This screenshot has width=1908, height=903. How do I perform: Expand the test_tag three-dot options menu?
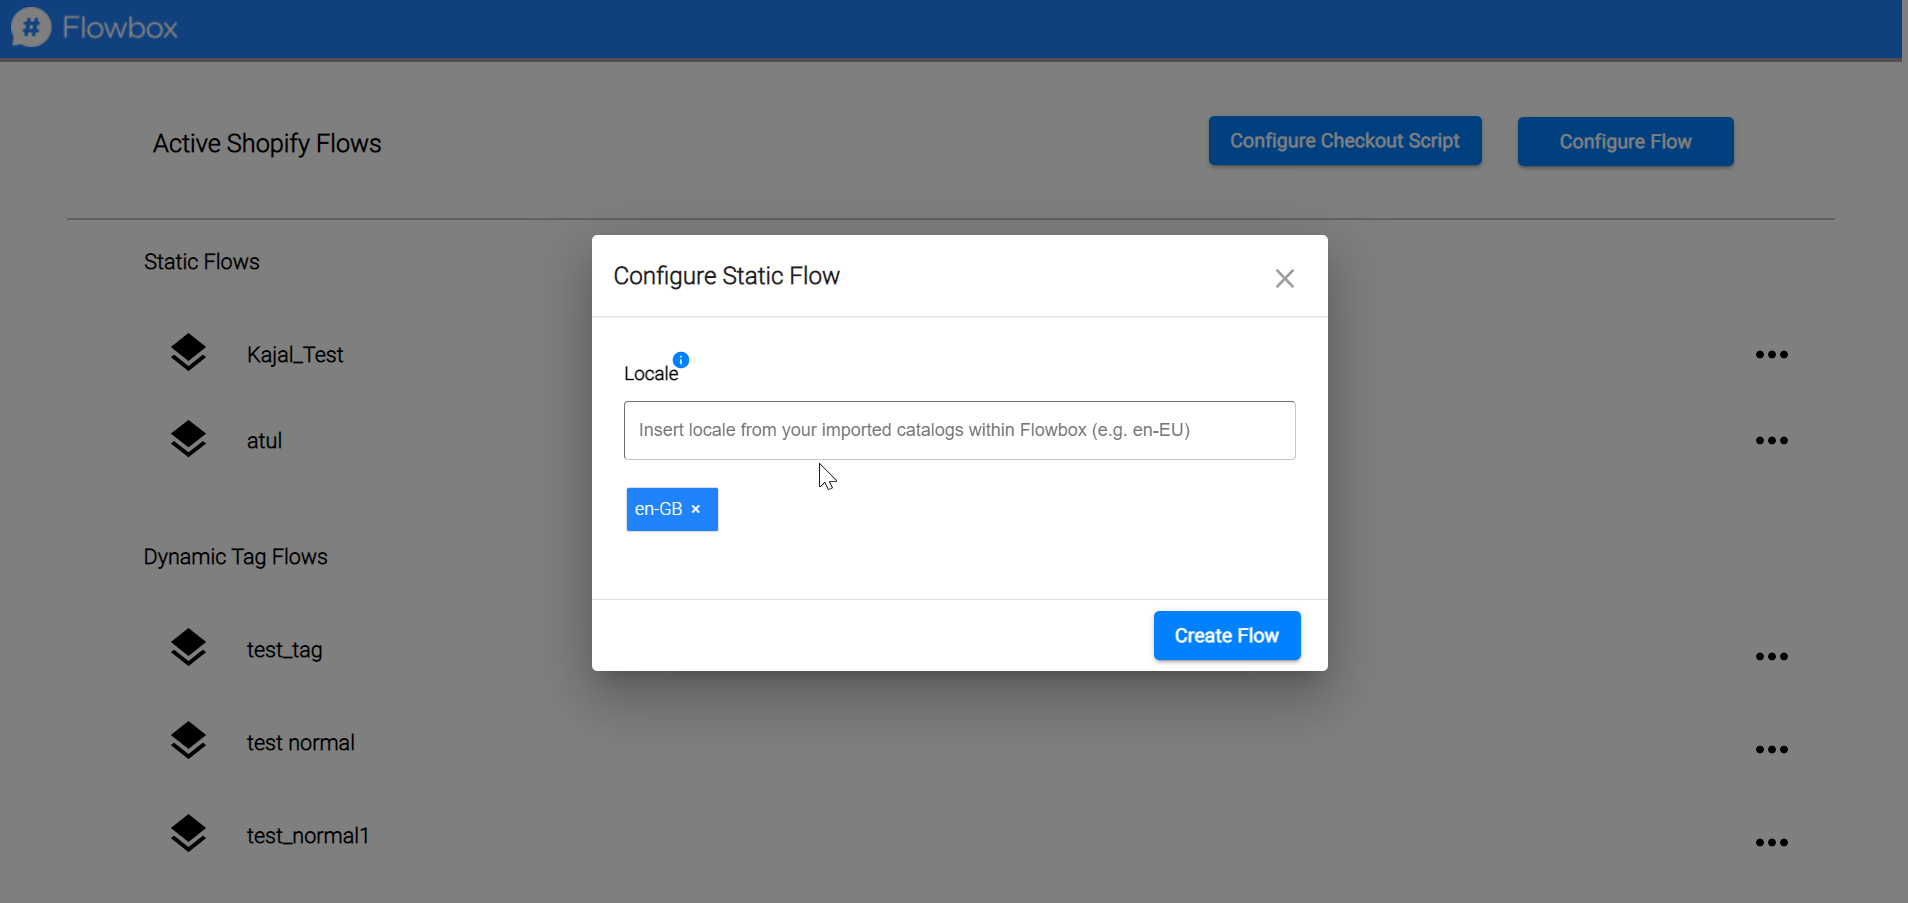[x=1771, y=657]
